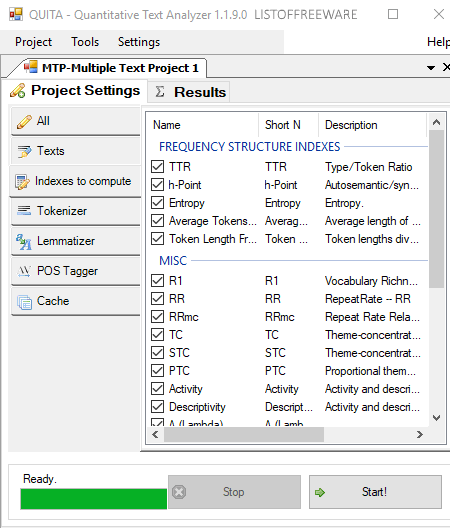Uncheck the h-Point checkbox

click(x=158, y=185)
